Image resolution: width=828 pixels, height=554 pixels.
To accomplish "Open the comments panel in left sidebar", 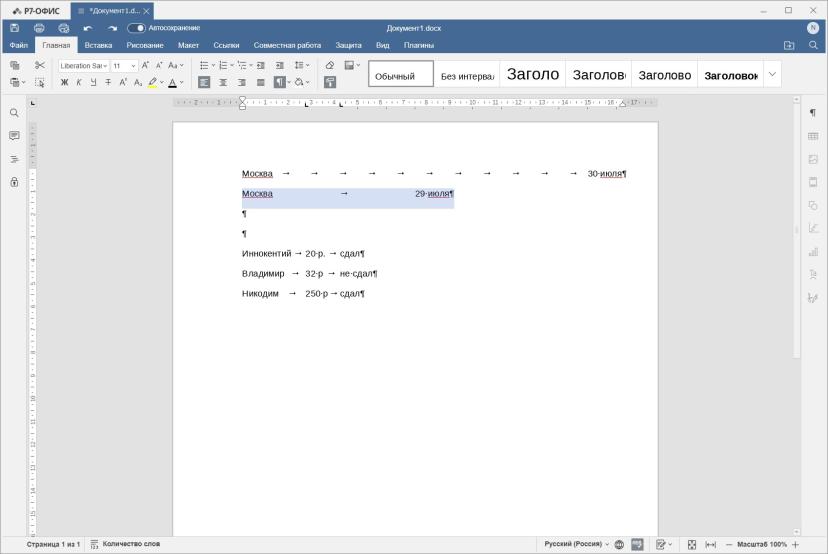I will 14,136.
